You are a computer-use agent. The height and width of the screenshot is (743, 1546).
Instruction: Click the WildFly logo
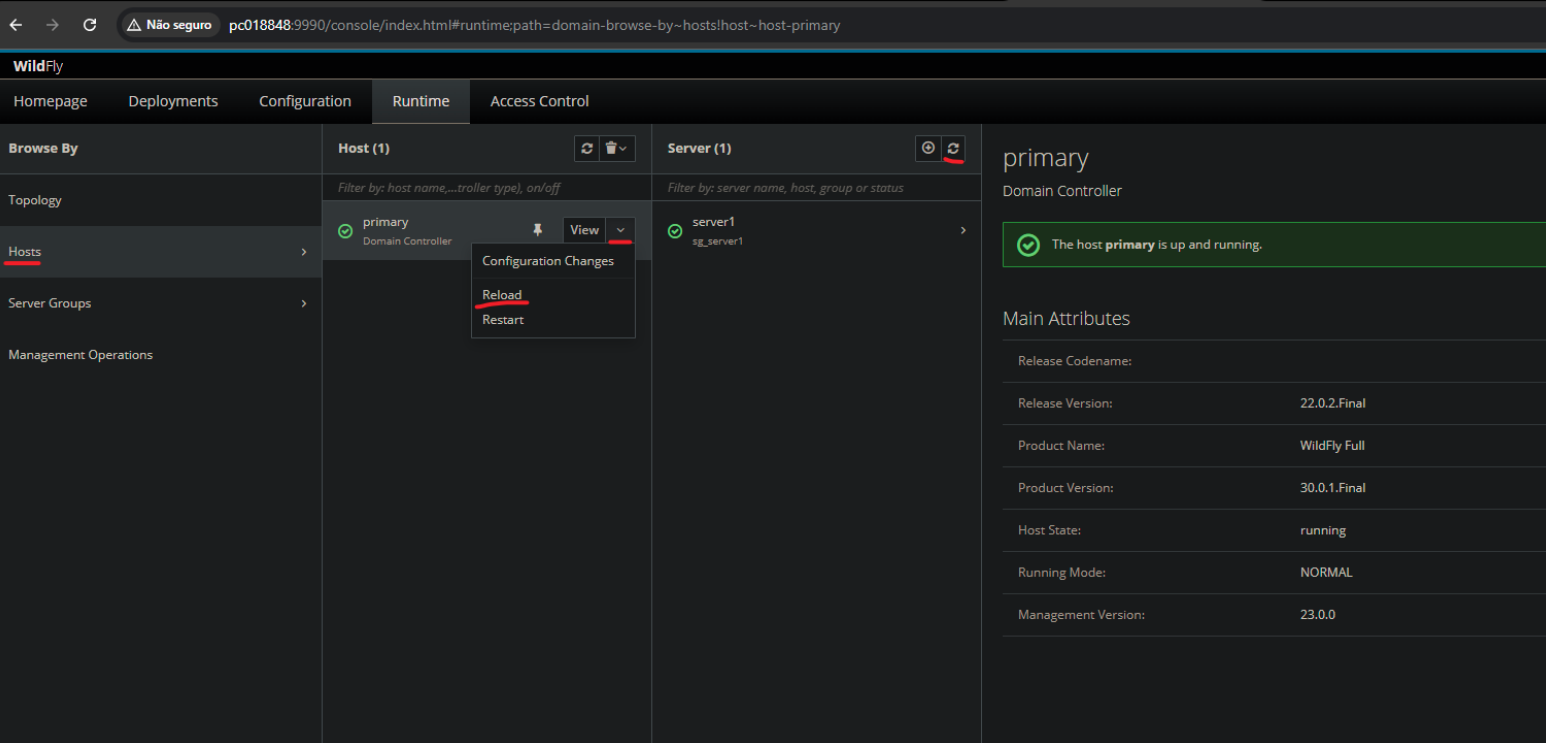pyautogui.click(x=38, y=66)
